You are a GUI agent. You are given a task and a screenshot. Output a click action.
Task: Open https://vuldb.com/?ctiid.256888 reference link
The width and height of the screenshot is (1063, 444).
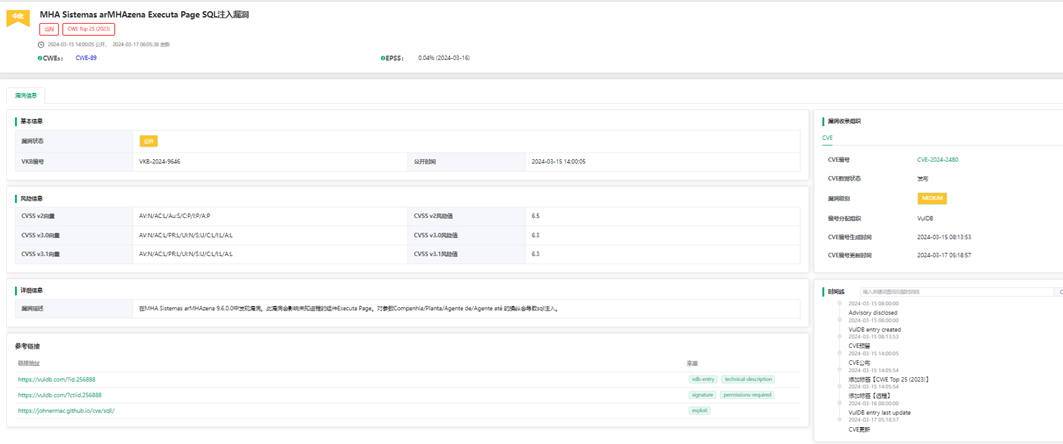60,395
